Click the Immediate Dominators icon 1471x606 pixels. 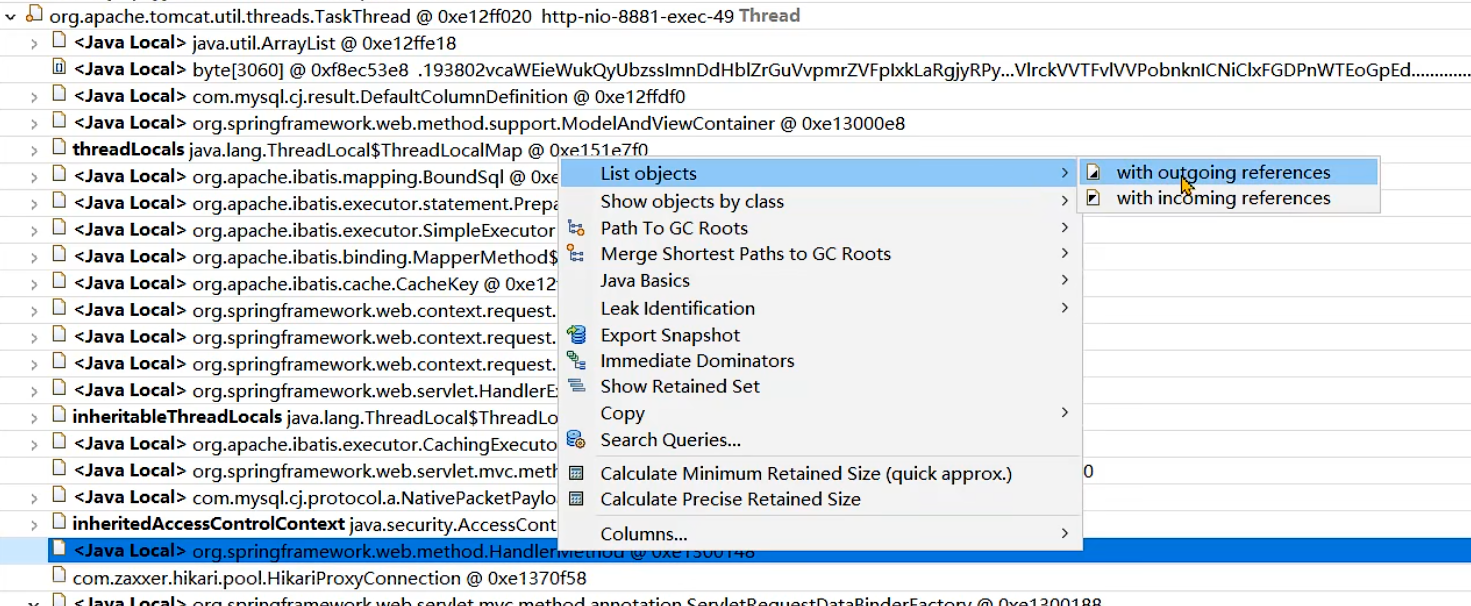coord(576,361)
